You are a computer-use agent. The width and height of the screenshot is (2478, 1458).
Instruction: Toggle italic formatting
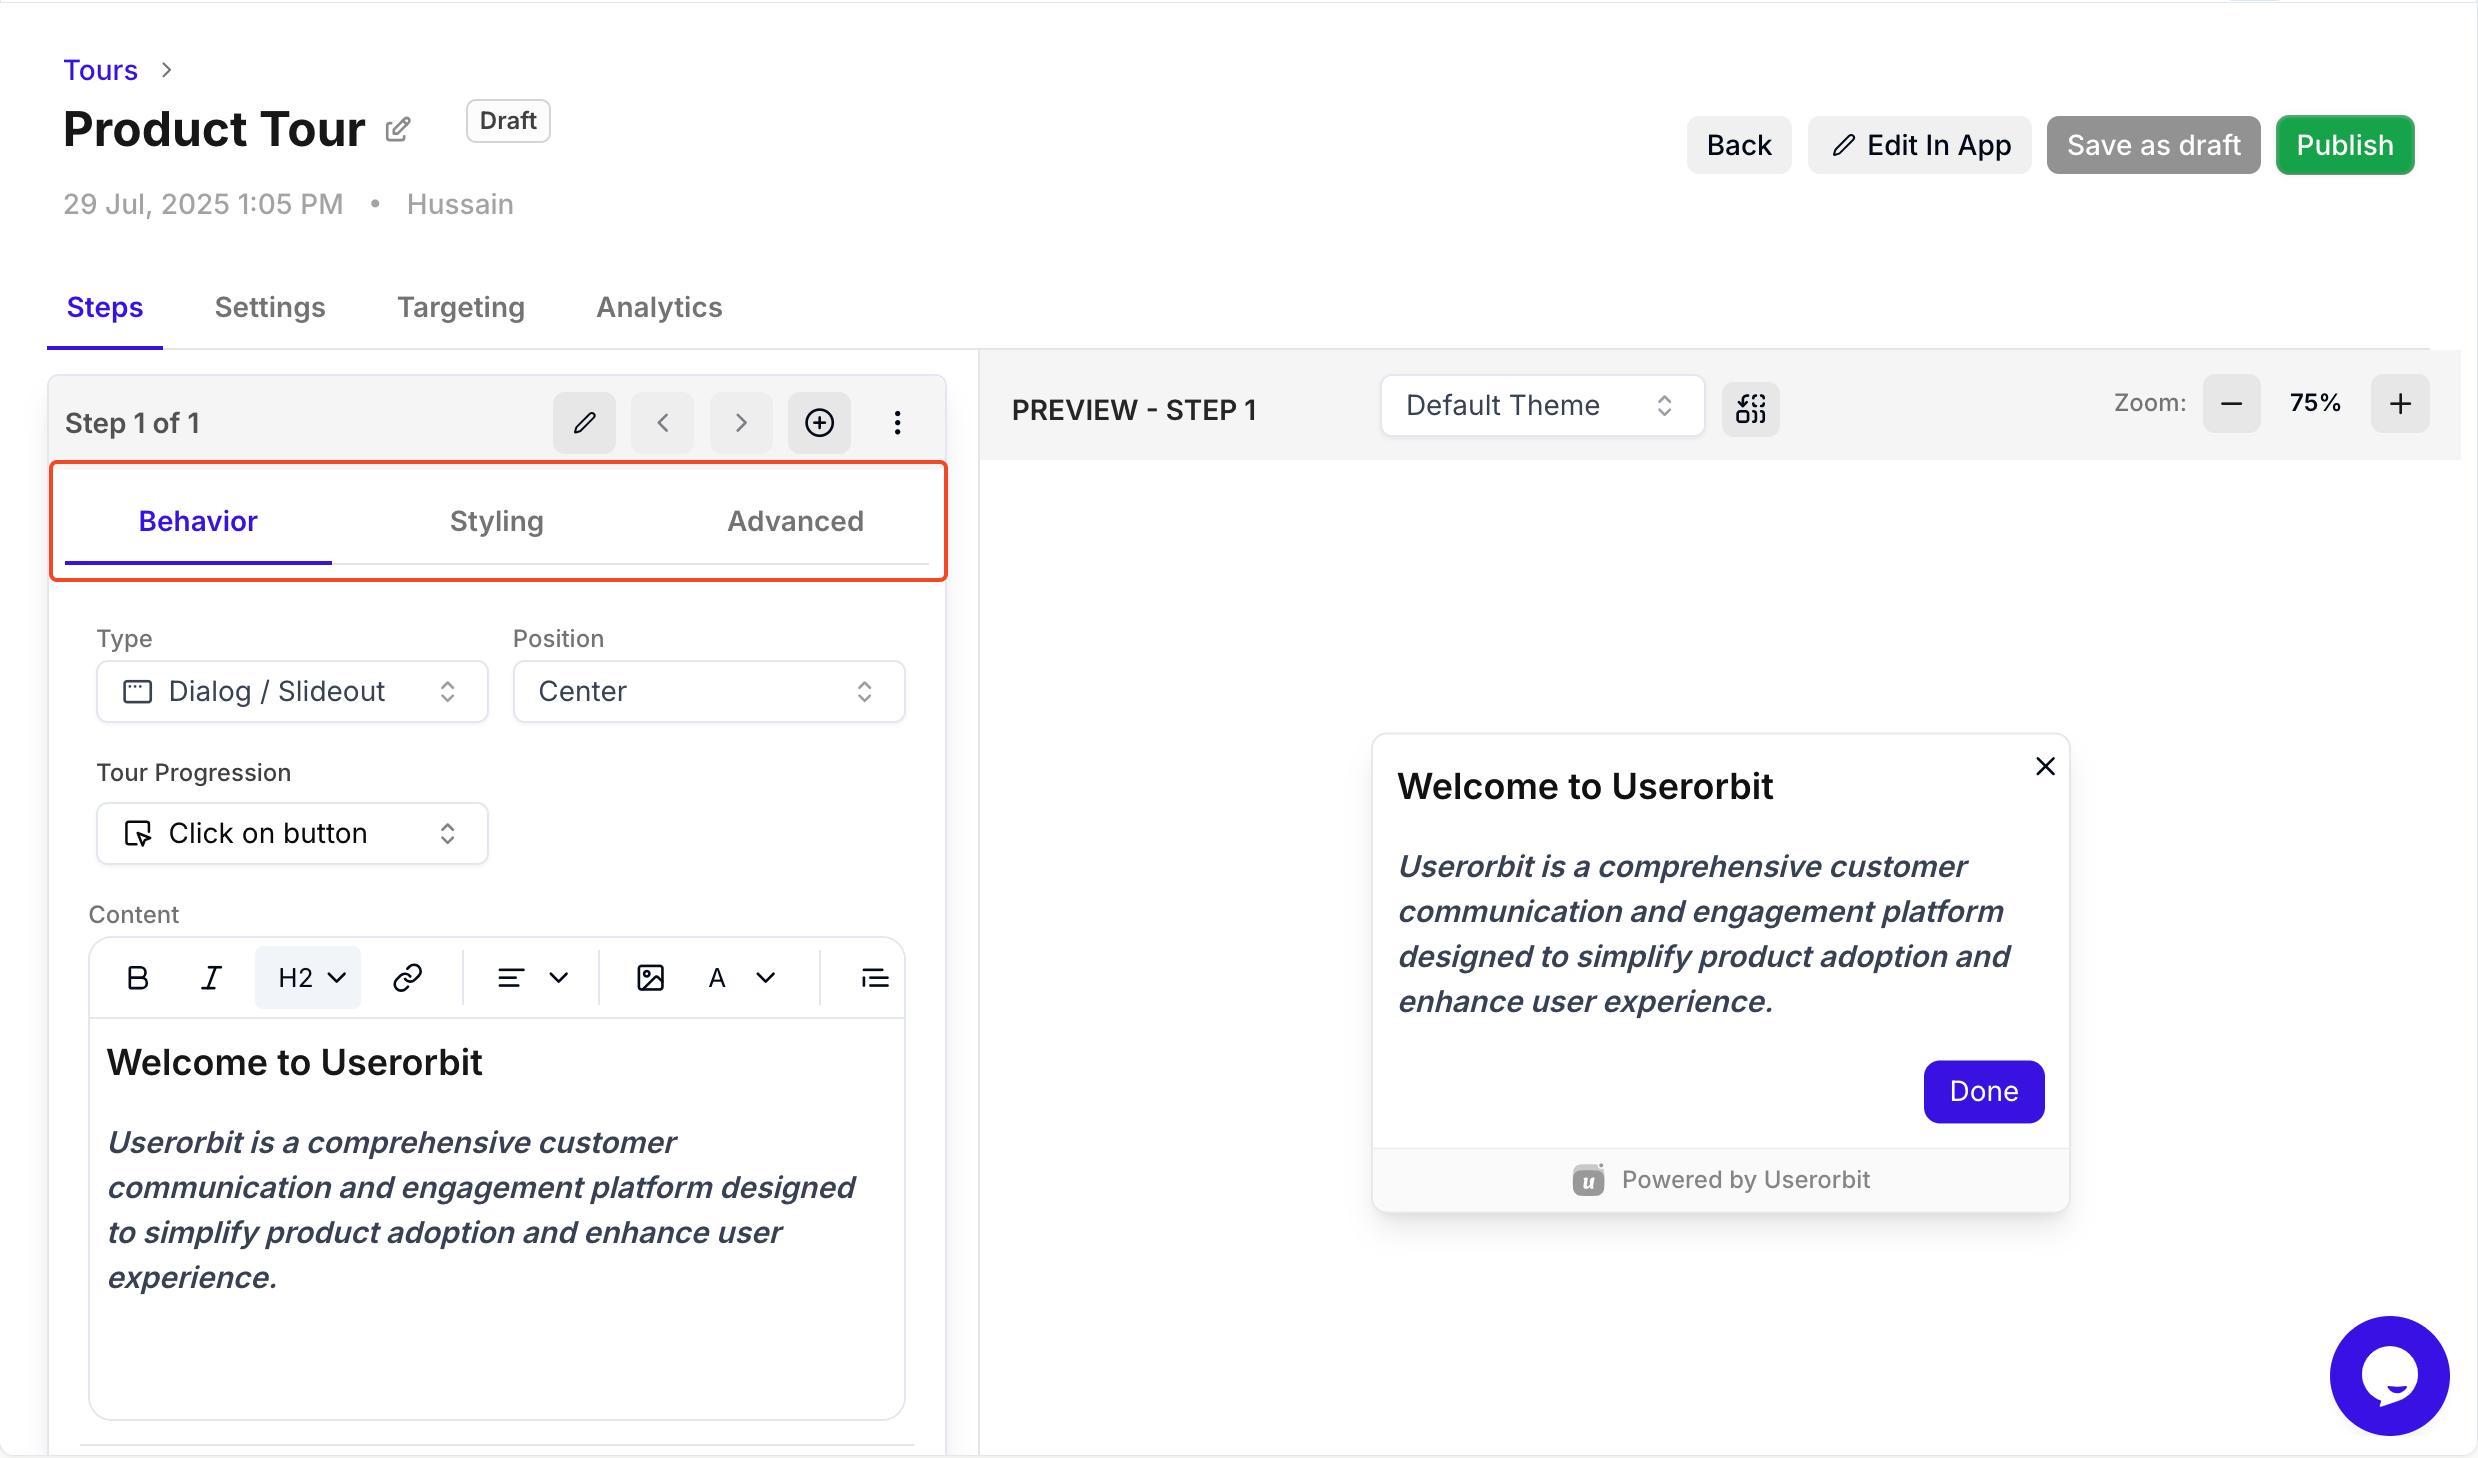(x=211, y=978)
